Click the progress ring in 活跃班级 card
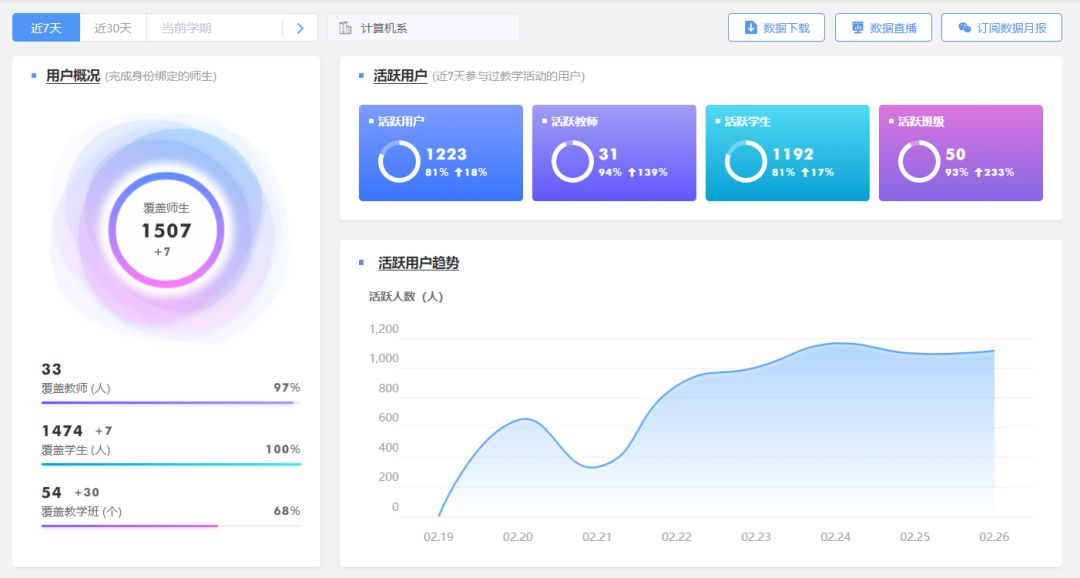This screenshot has height=578, width=1080. [919, 162]
